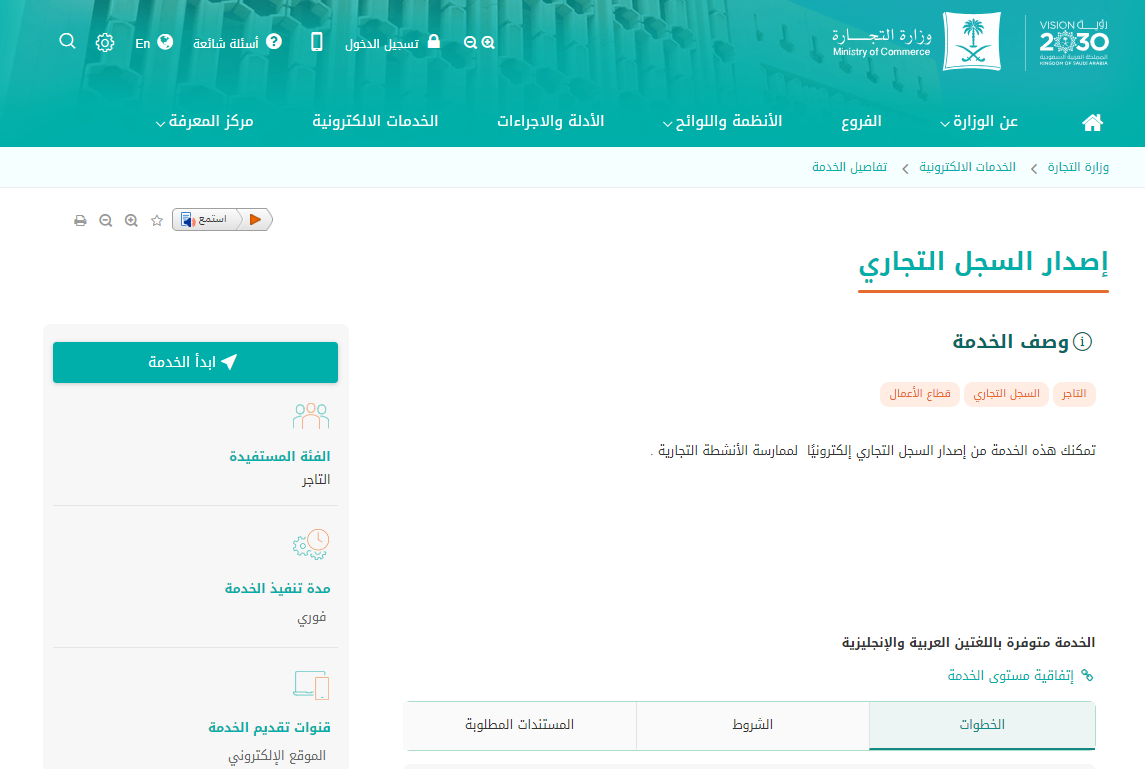
Task: Click the ابدأ الخدمة start service button
Action: point(195,362)
